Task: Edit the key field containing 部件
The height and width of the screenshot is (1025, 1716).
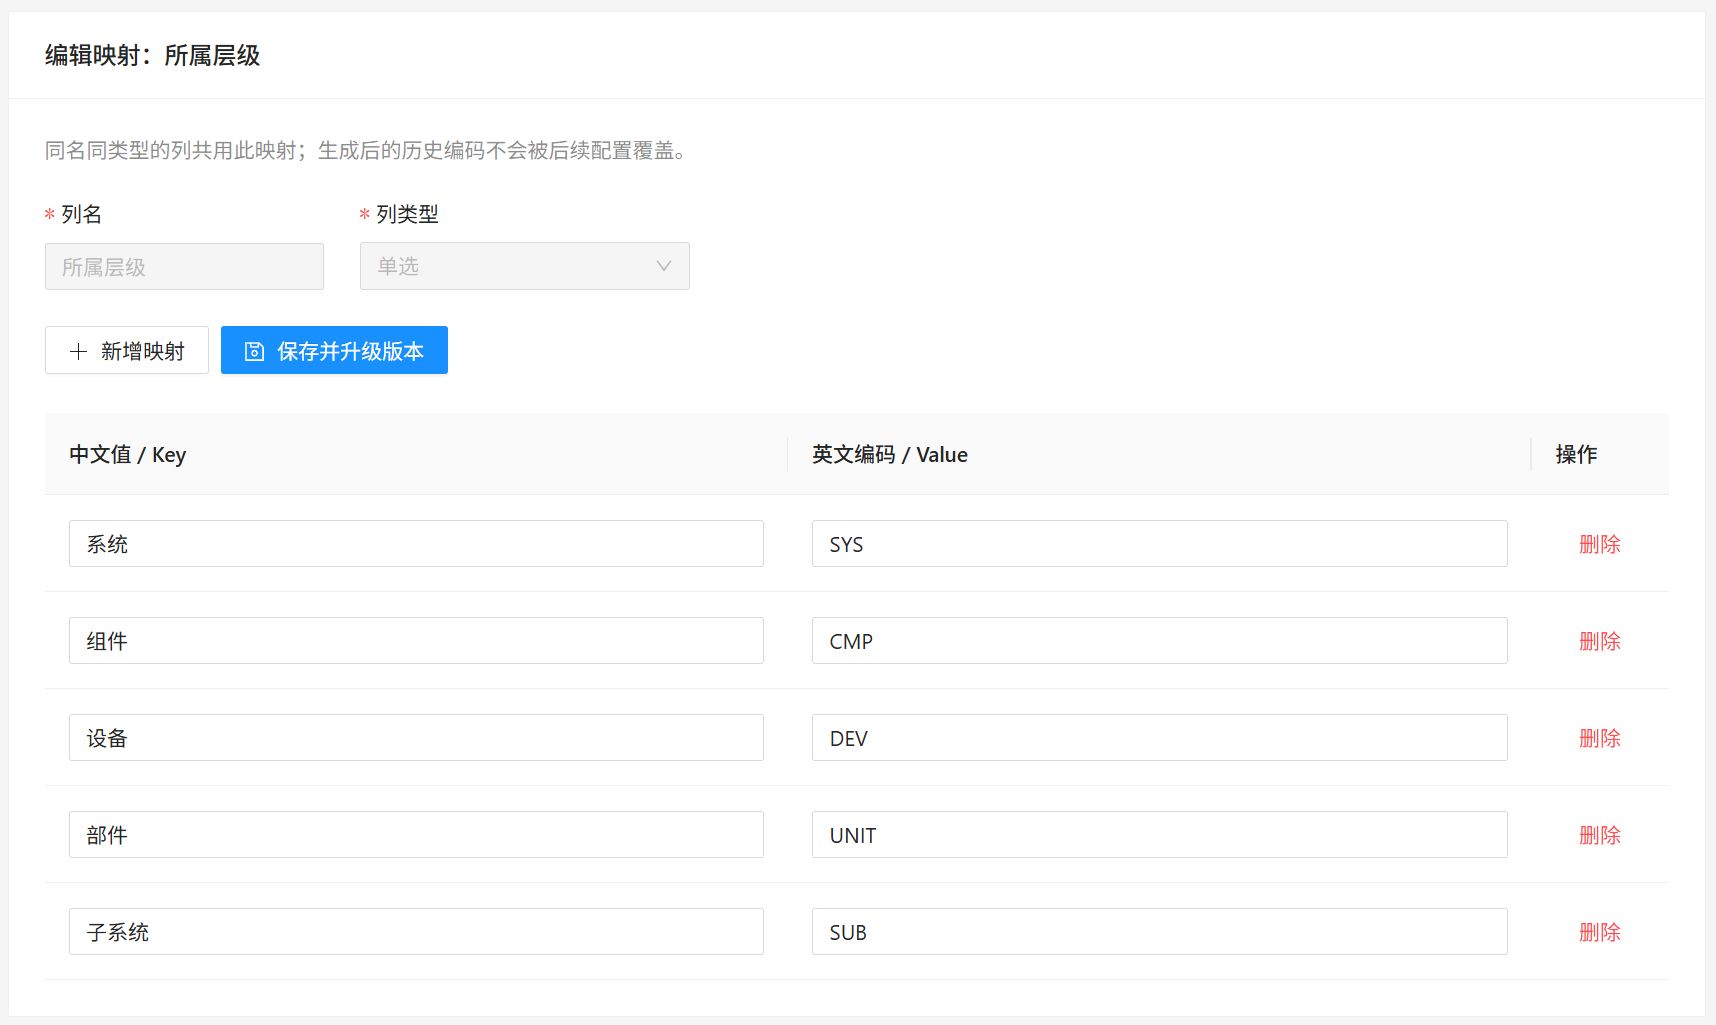Action: (416, 834)
